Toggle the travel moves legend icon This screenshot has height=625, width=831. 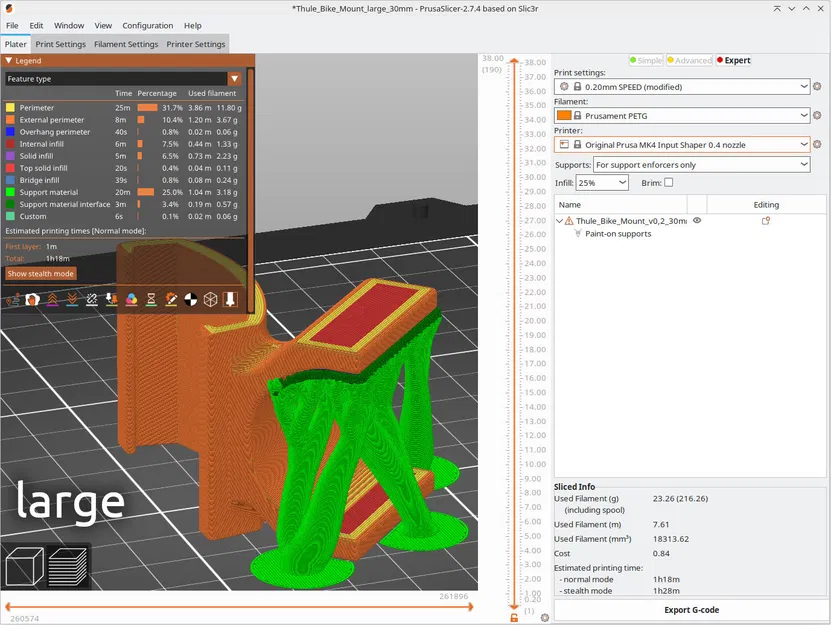(14, 299)
